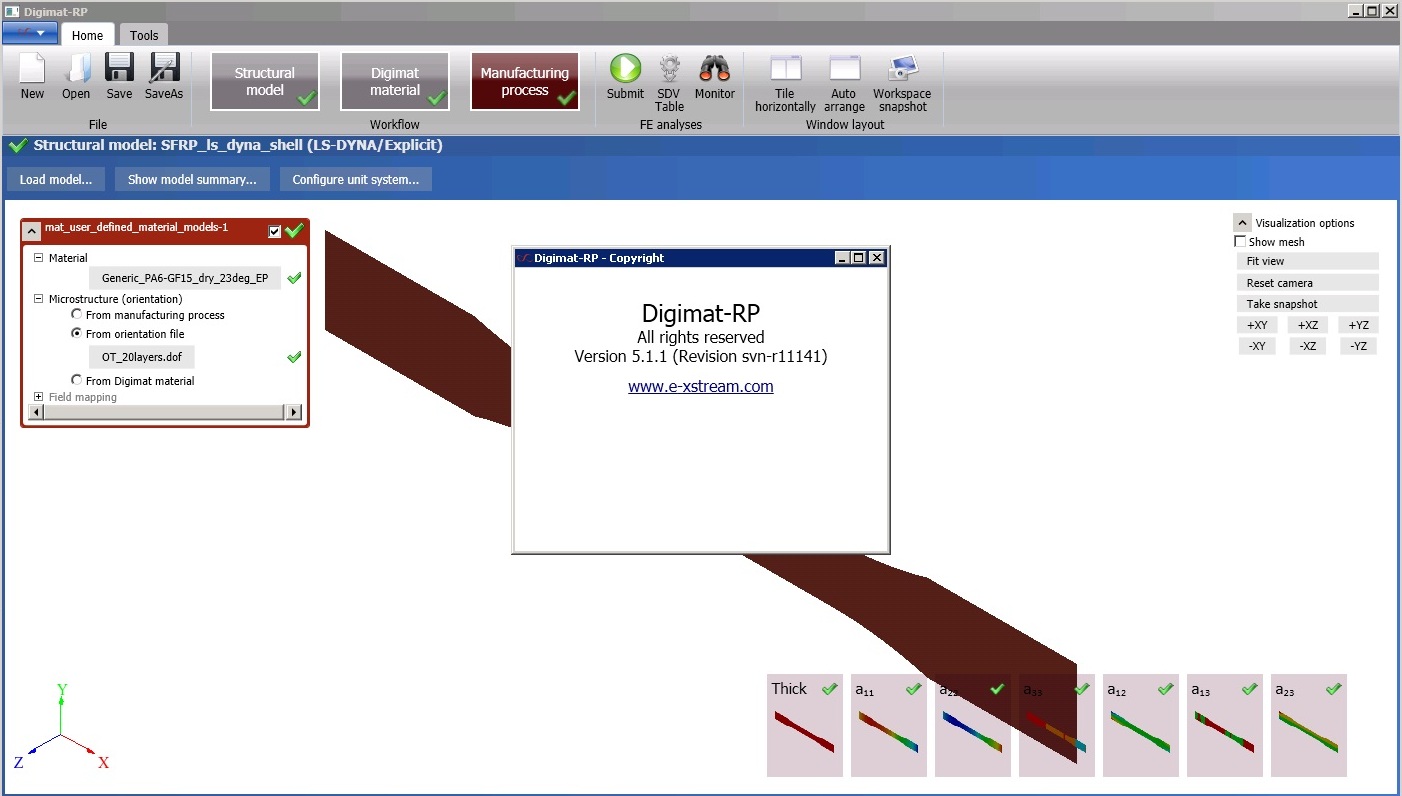Screen dimensions: 1402x796
Task: Select From Digimat material radio option
Action: click(77, 380)
